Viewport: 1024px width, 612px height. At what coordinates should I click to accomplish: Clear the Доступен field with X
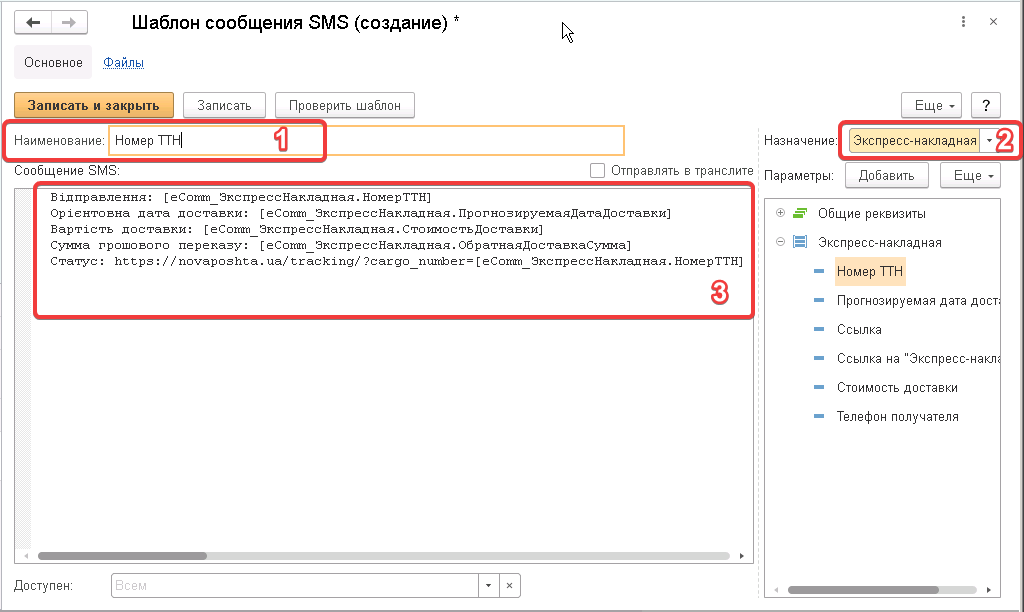[x=509, y=585]
